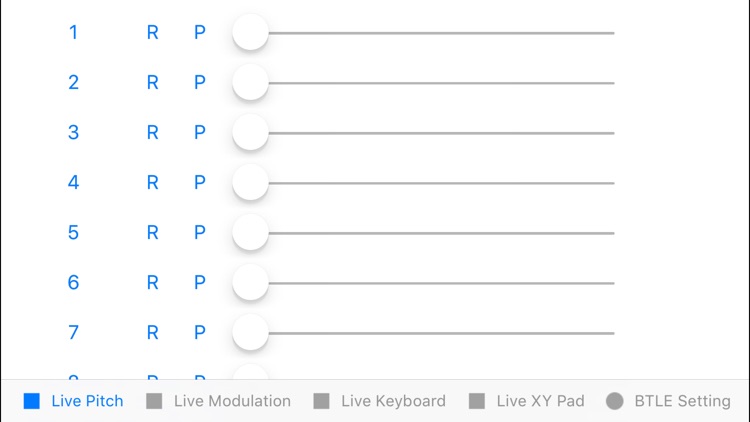Tap the Live Modulation square icon

coord(154,401)
